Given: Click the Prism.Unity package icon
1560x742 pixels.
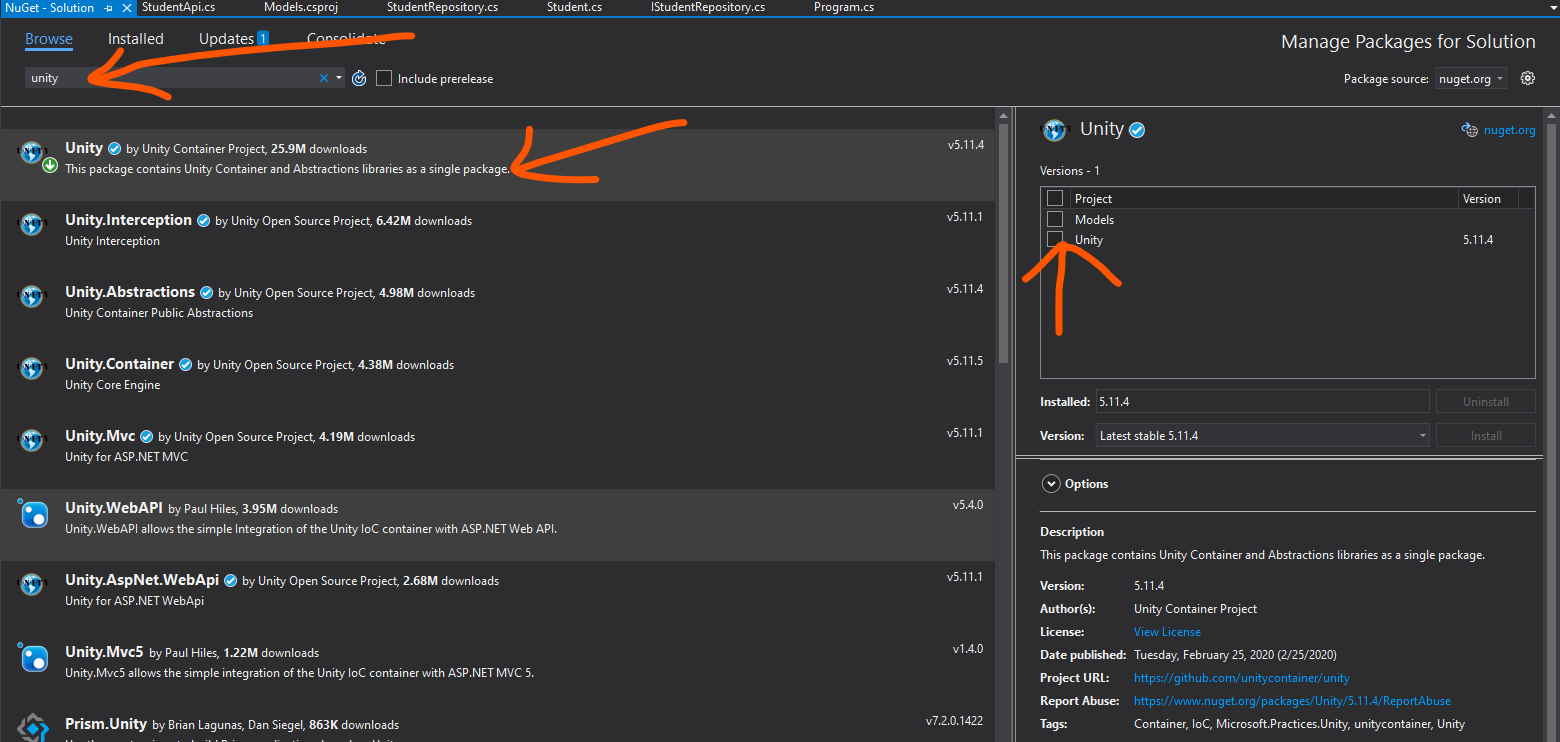Looking at the screenshot, I should [34, 727].
